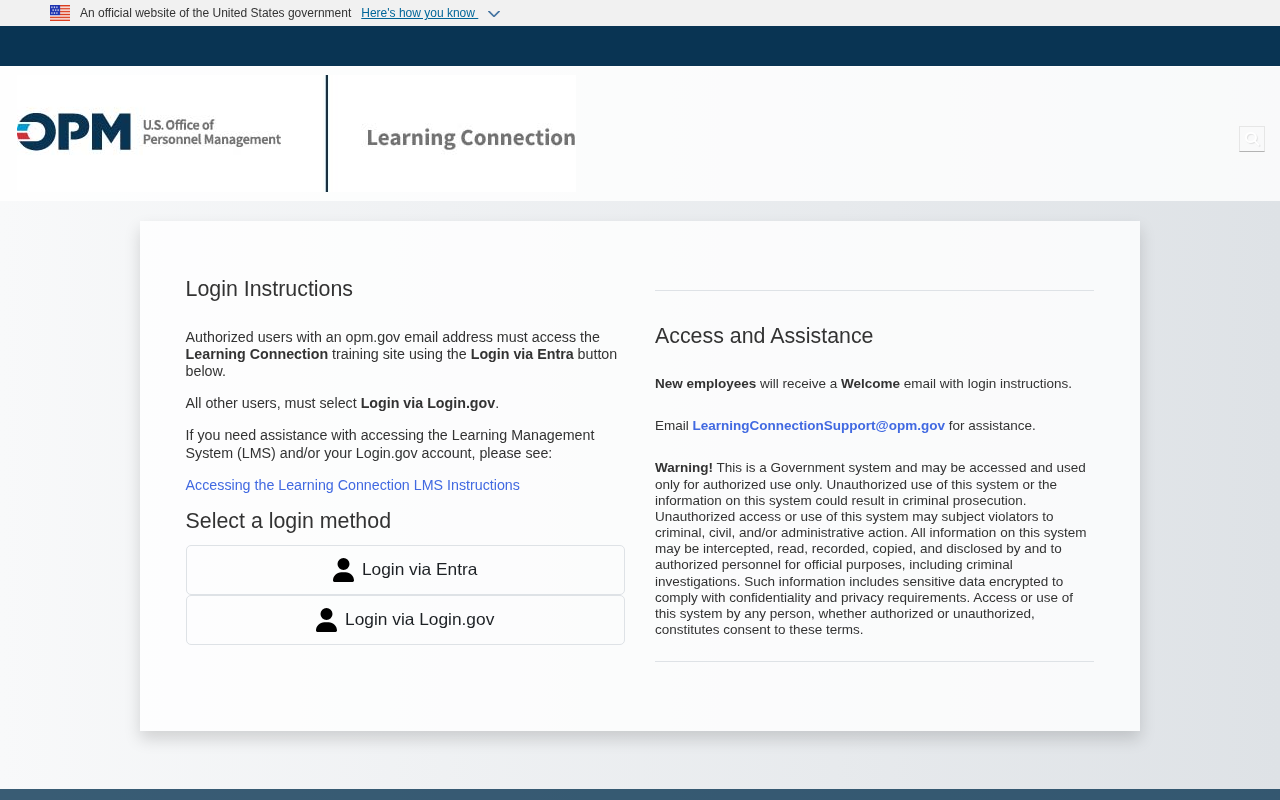
Task: Click the US flag icon in banner
Action: click(60, 13)
